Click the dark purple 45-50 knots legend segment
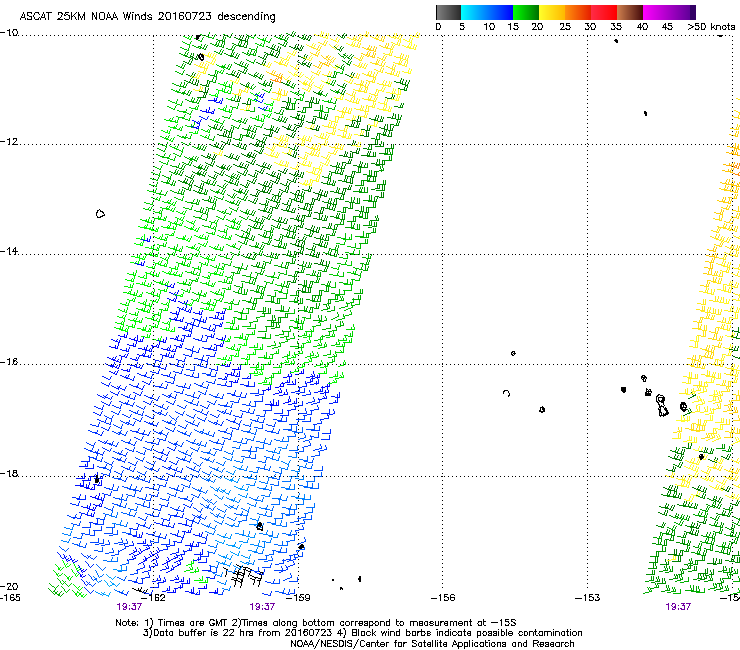 point(682,12)
